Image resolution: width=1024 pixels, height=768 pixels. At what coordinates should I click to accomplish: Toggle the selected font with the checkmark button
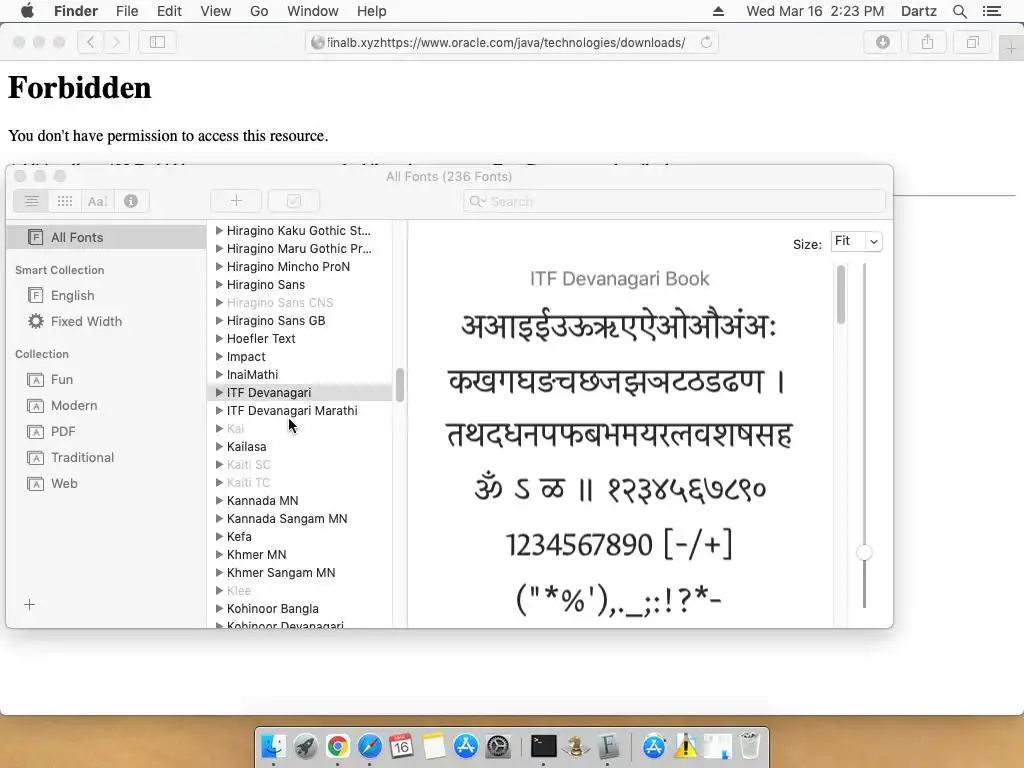tap(294, 201)
